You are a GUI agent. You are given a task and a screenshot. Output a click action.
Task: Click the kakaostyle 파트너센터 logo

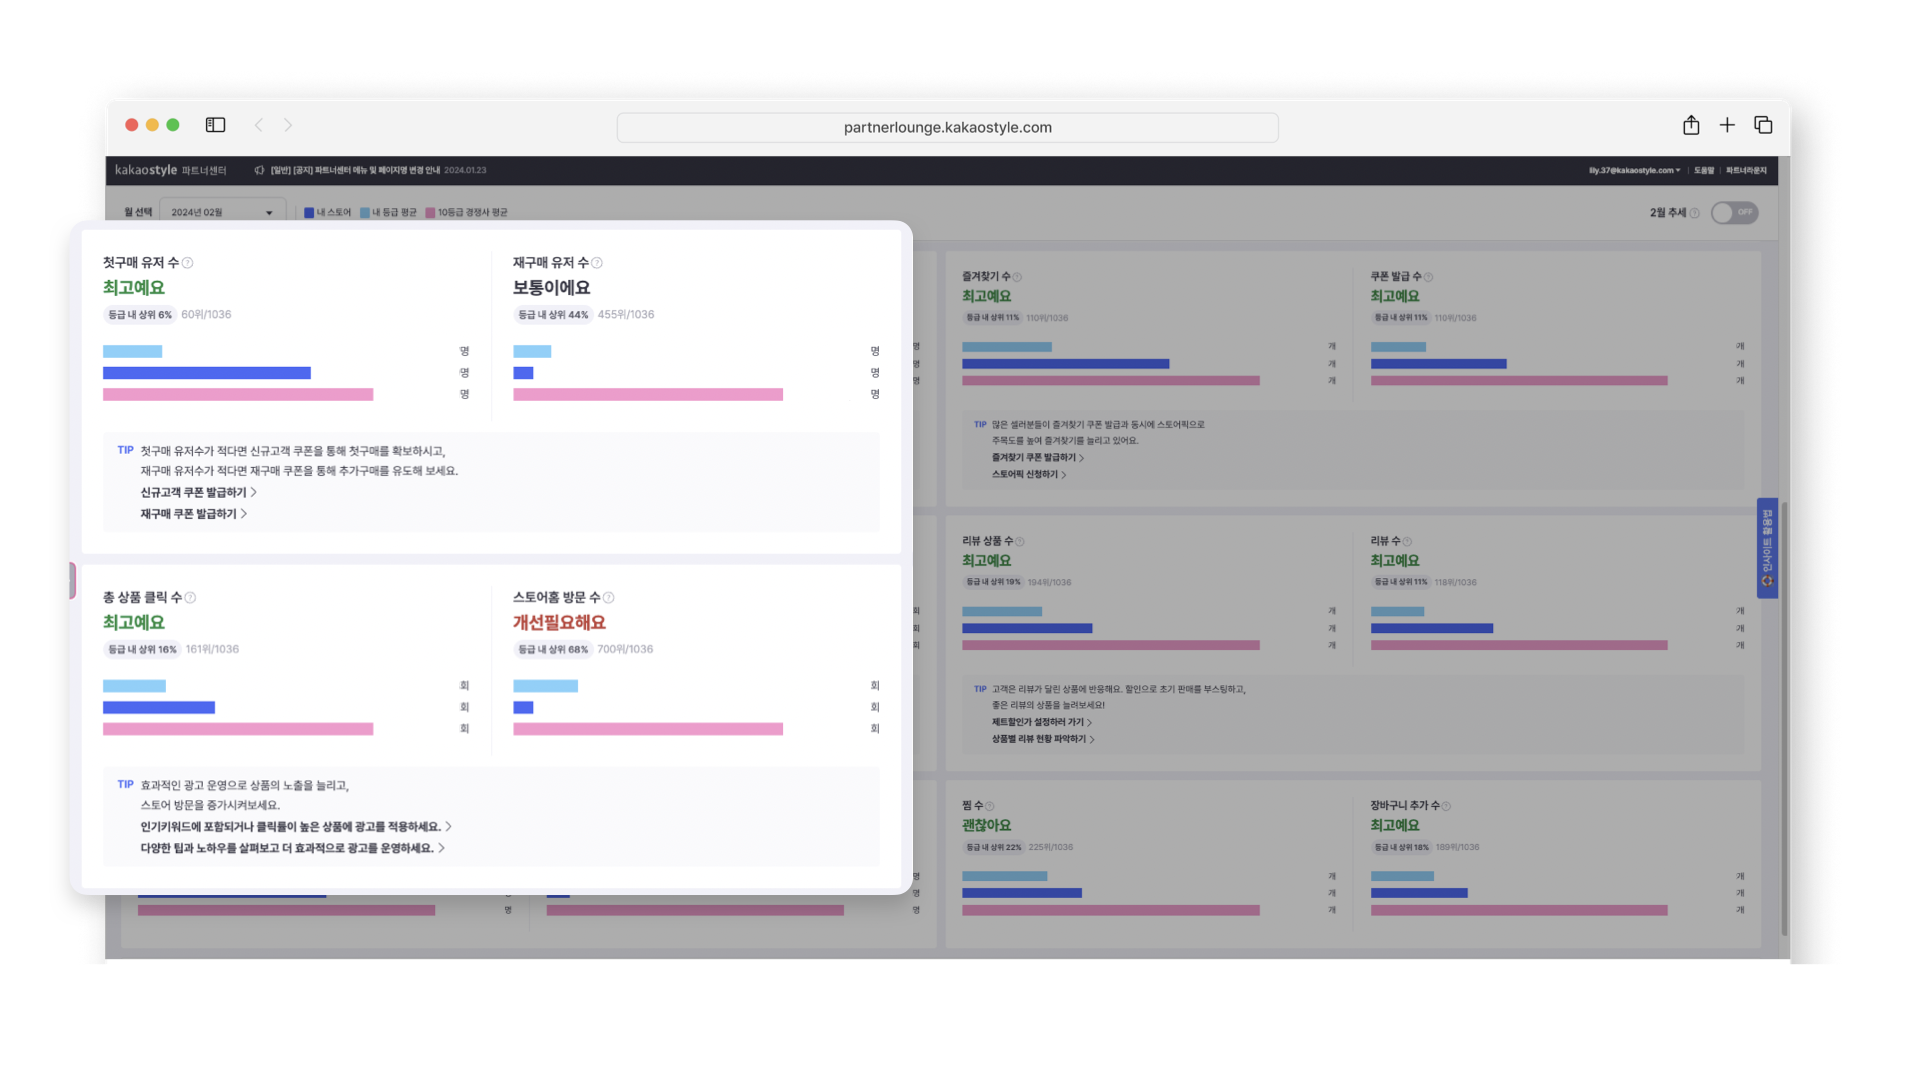171,170
